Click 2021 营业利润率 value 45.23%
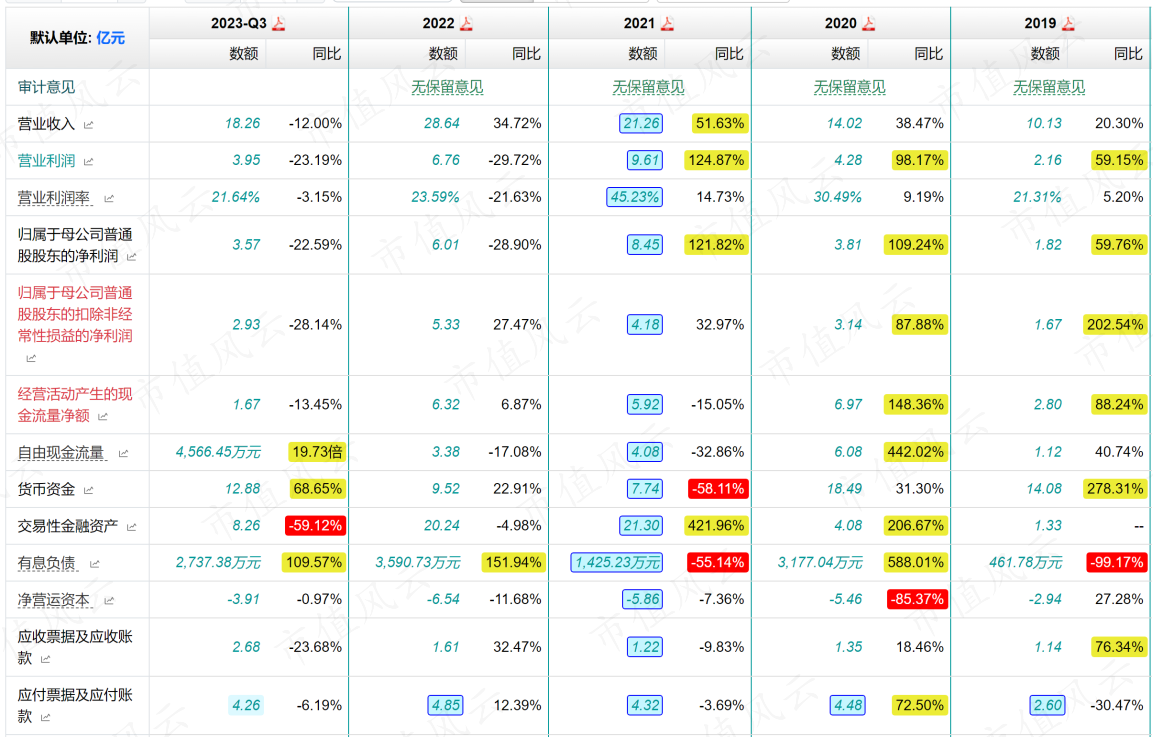 [634, 196]
